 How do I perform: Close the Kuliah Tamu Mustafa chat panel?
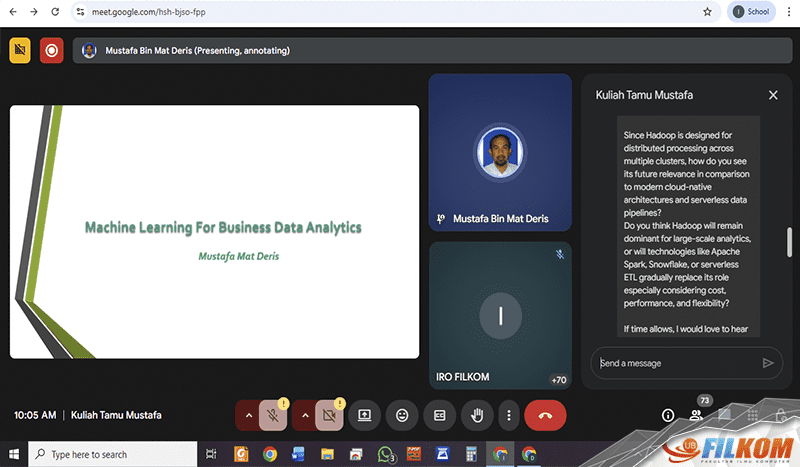[x=772, y=95]
